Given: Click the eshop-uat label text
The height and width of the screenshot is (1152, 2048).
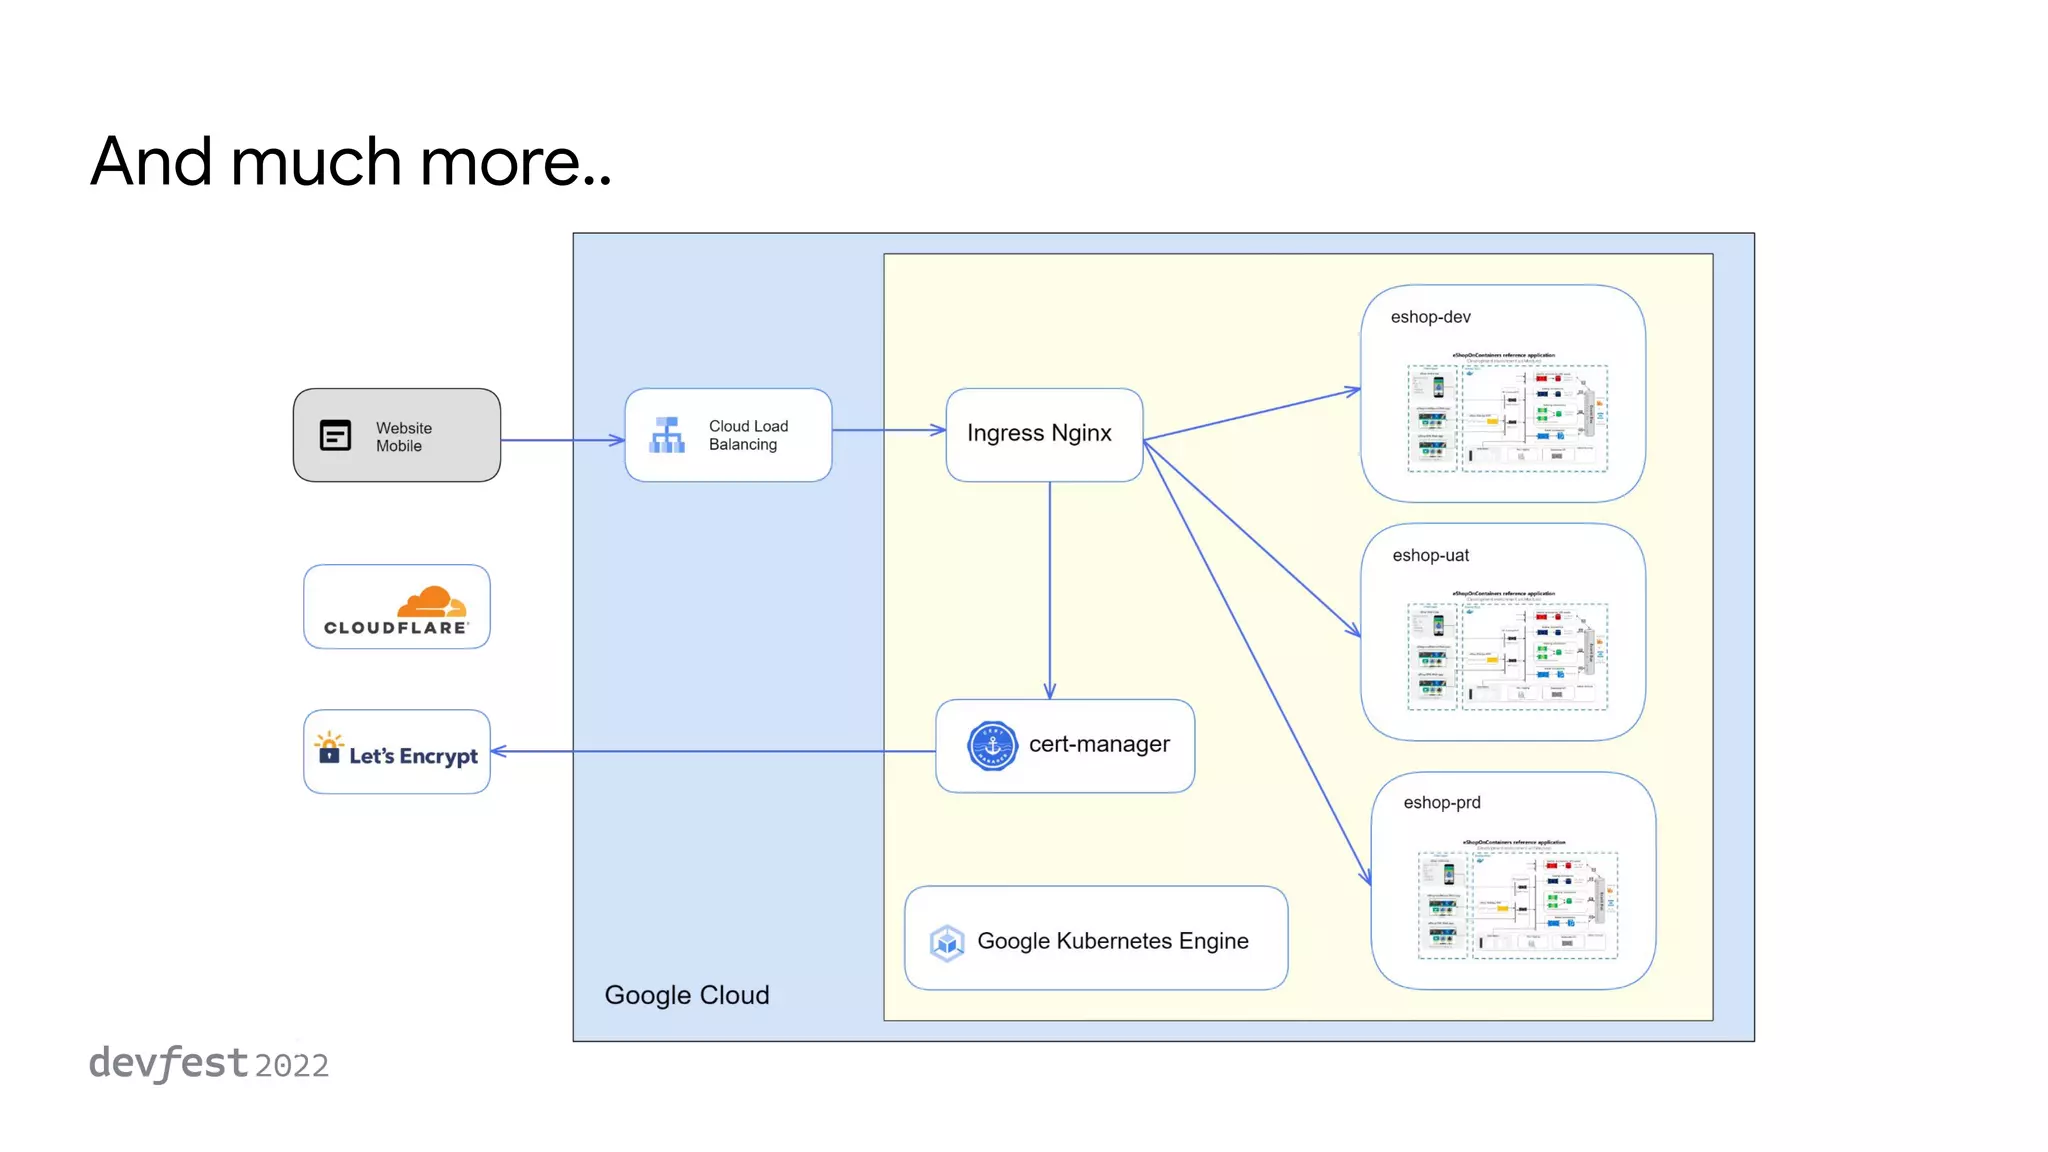Looking at the screenshot, I should pos(1430,555).
